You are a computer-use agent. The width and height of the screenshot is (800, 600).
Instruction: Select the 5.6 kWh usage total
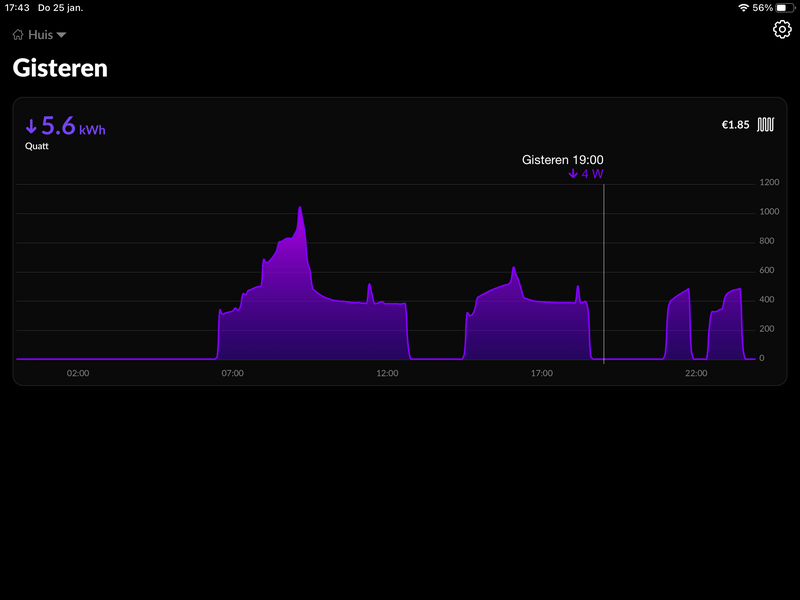[x=66, y=126]
